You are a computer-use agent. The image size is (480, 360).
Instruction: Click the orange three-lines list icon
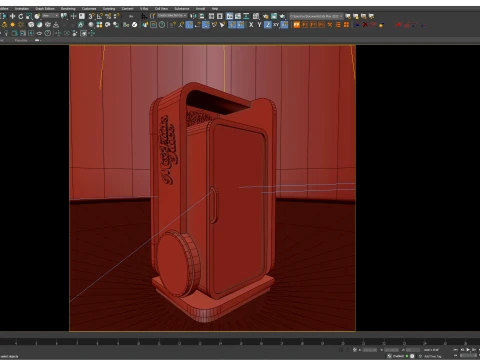(x=338, y=25)
